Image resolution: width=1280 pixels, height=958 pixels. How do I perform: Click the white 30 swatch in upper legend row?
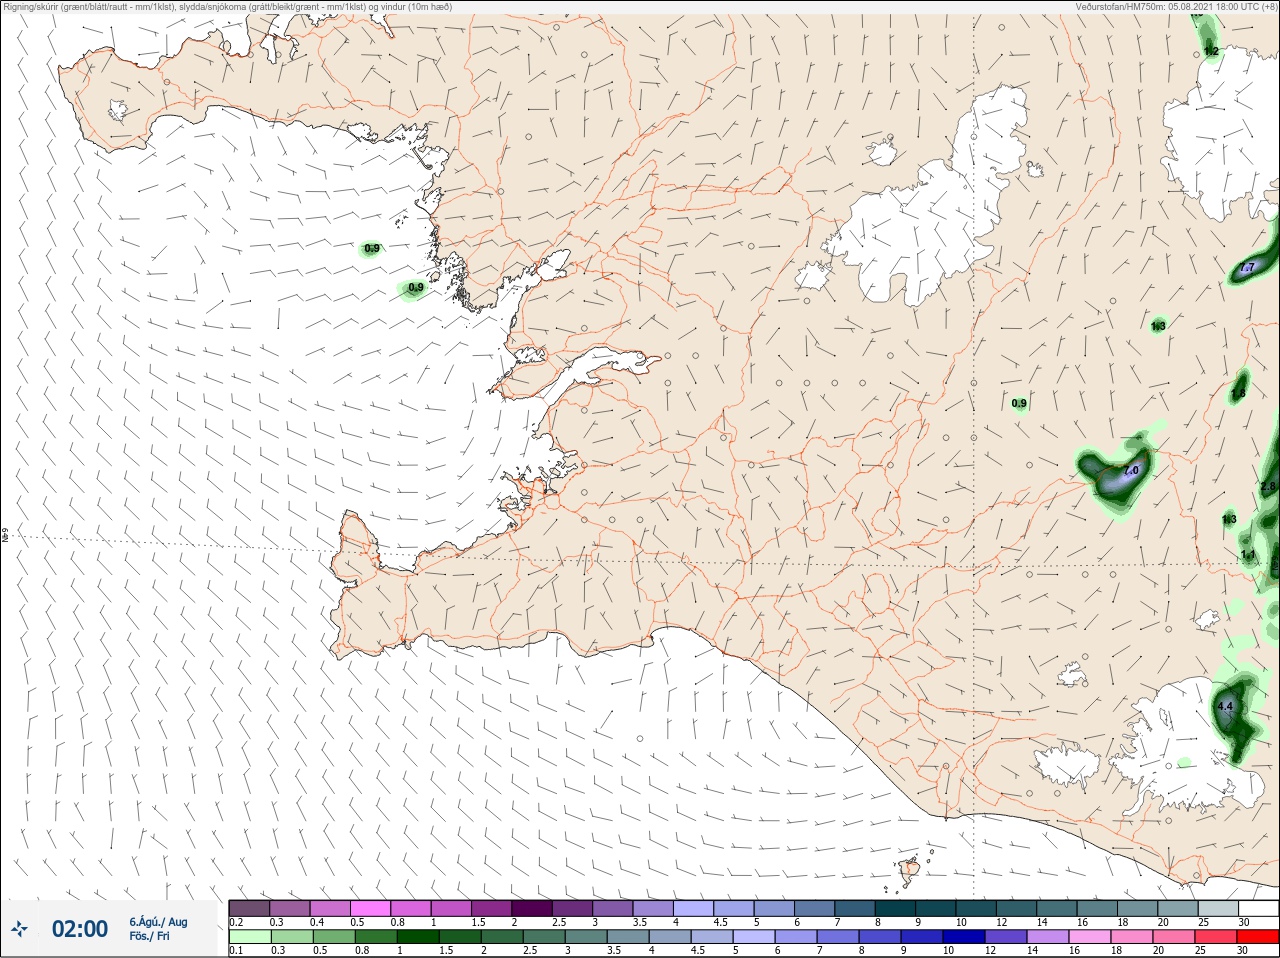coord(1258,908)
